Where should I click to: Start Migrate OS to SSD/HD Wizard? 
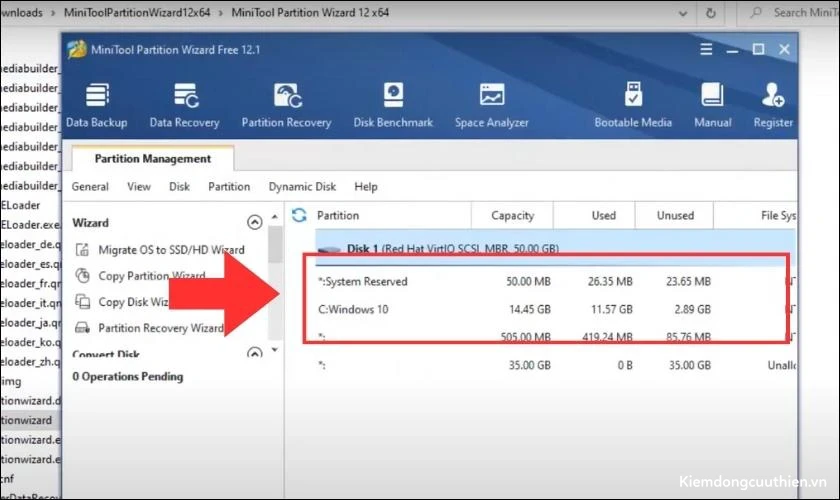[171, 250]
